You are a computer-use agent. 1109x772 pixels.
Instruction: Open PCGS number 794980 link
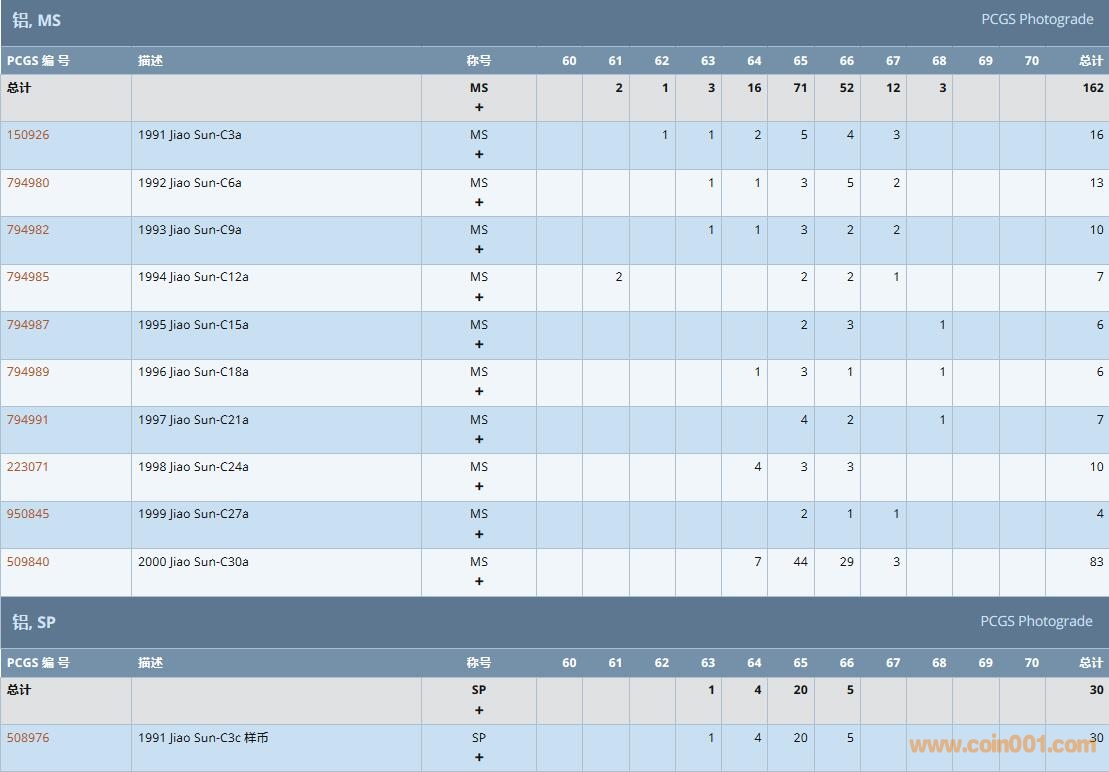click(x=28, y=183)
